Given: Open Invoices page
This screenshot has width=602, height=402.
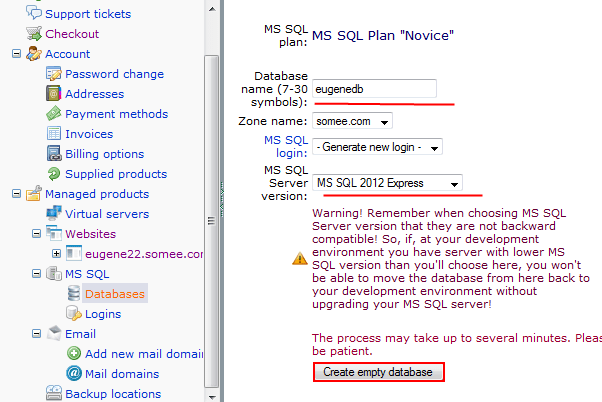Looking at the screenshot, I should pyautogui.click(x=89, y=134).
